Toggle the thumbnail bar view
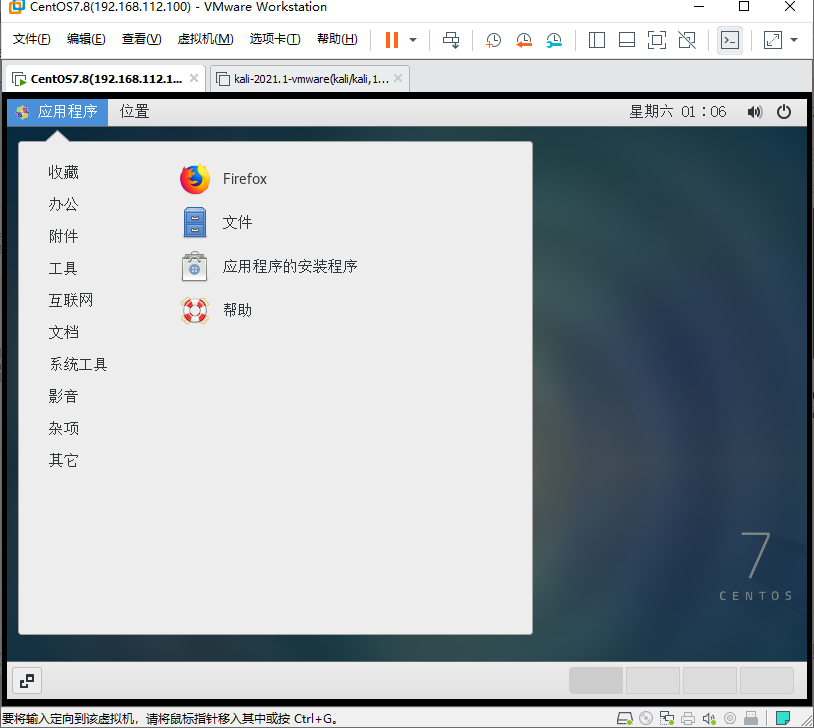This screenshot has width=814, height=728. point(627,40)
